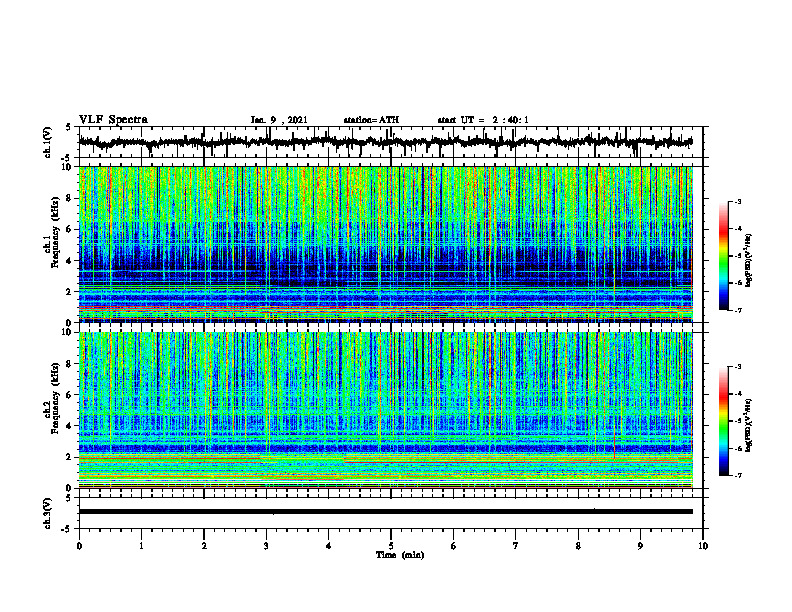Click the "start UT = 2:40:1" header text

coord(483,120)
